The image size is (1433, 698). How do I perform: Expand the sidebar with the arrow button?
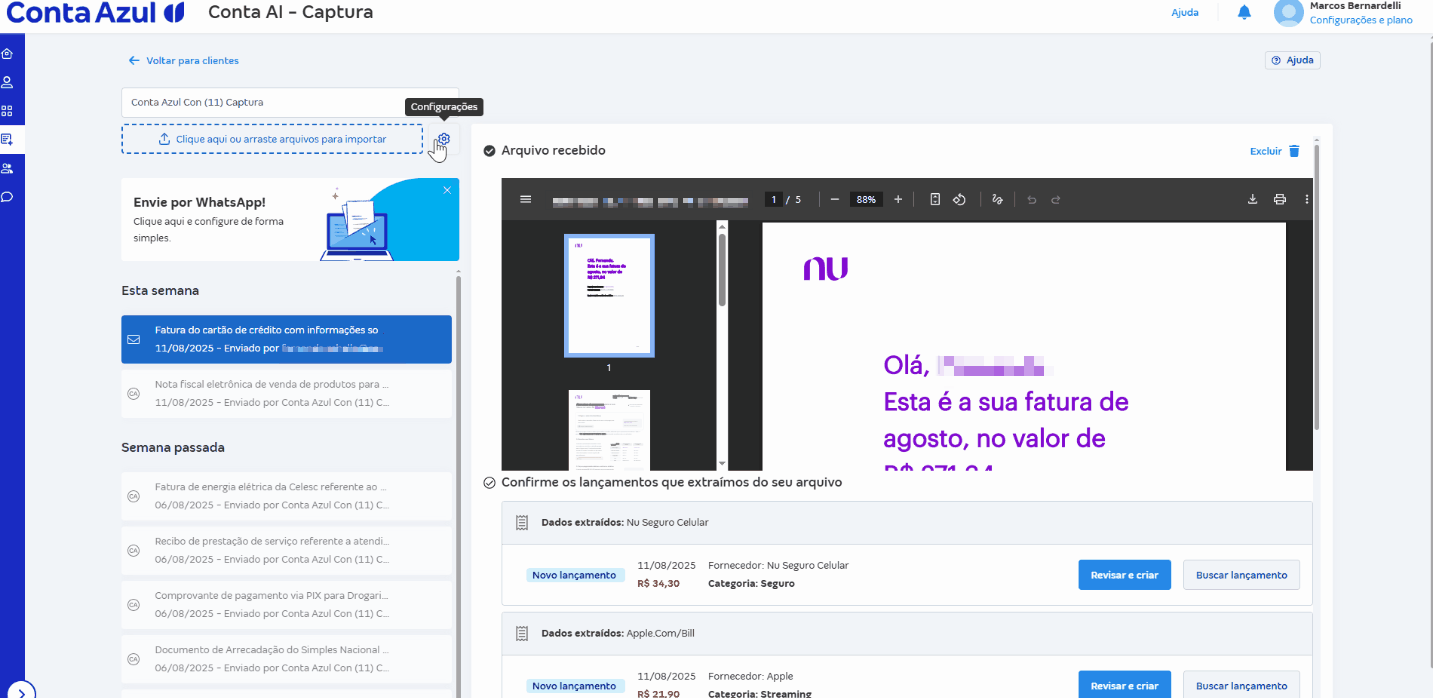click(x=22, y=691)
